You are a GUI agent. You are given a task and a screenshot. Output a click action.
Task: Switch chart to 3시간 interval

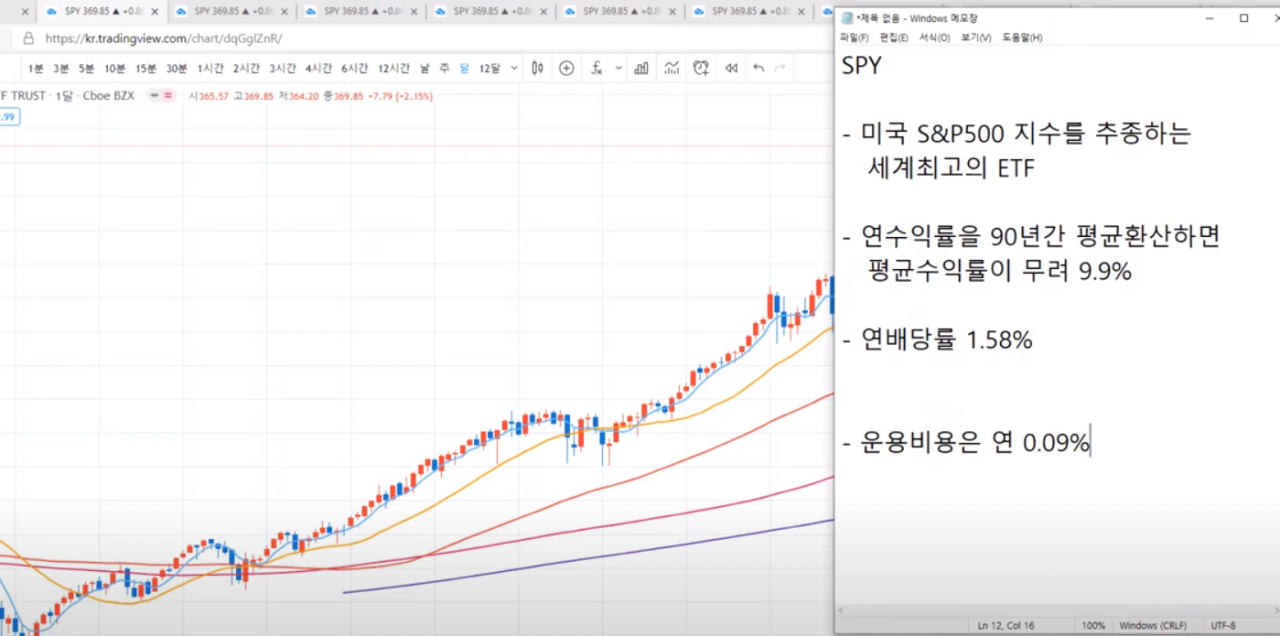click(282, 68)
